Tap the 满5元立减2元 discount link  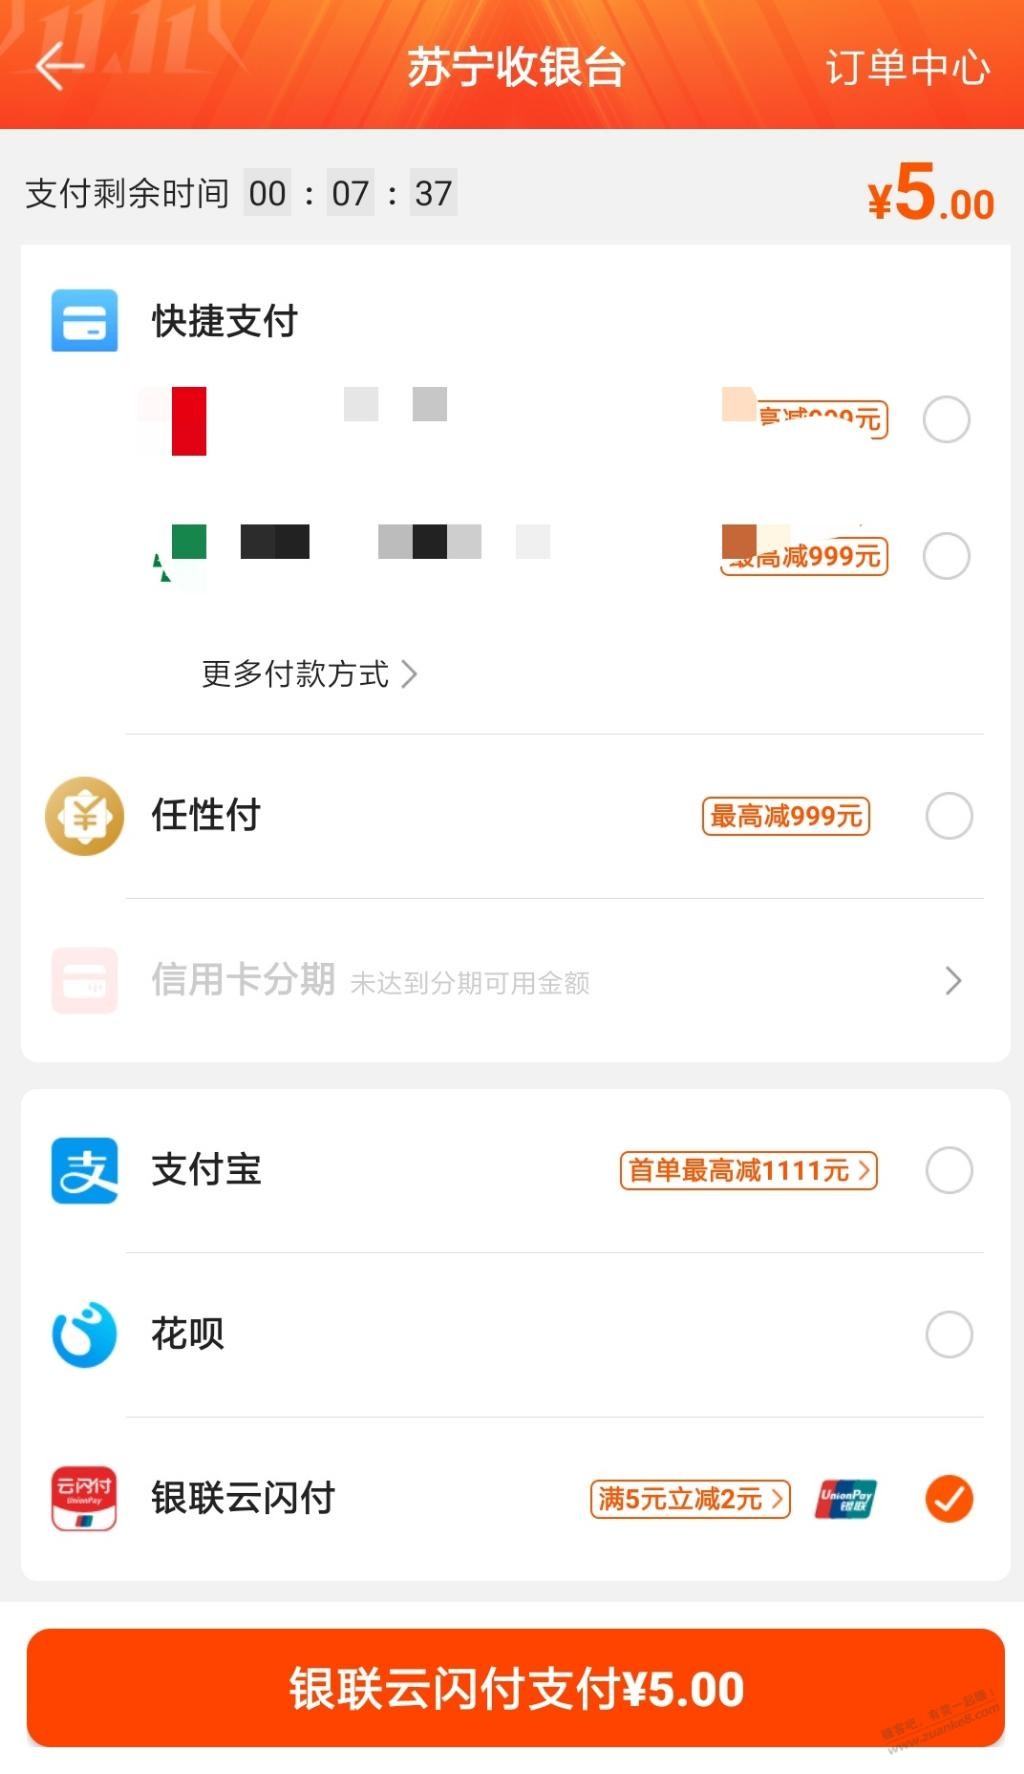pos(690,1499)
